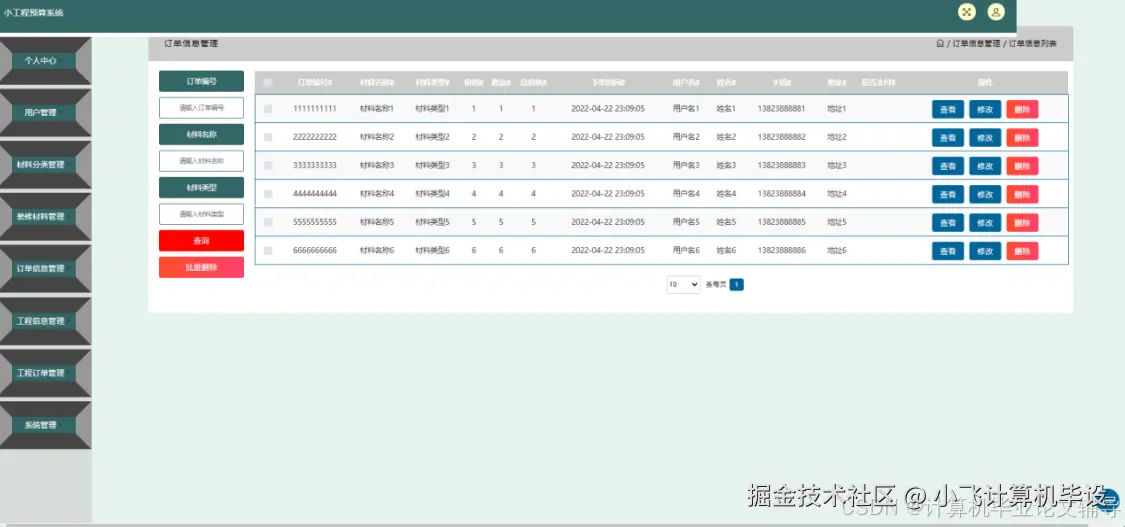Check the row for order 5555555555
Viewport: 1125px width, 527px height.
point(268,222)
